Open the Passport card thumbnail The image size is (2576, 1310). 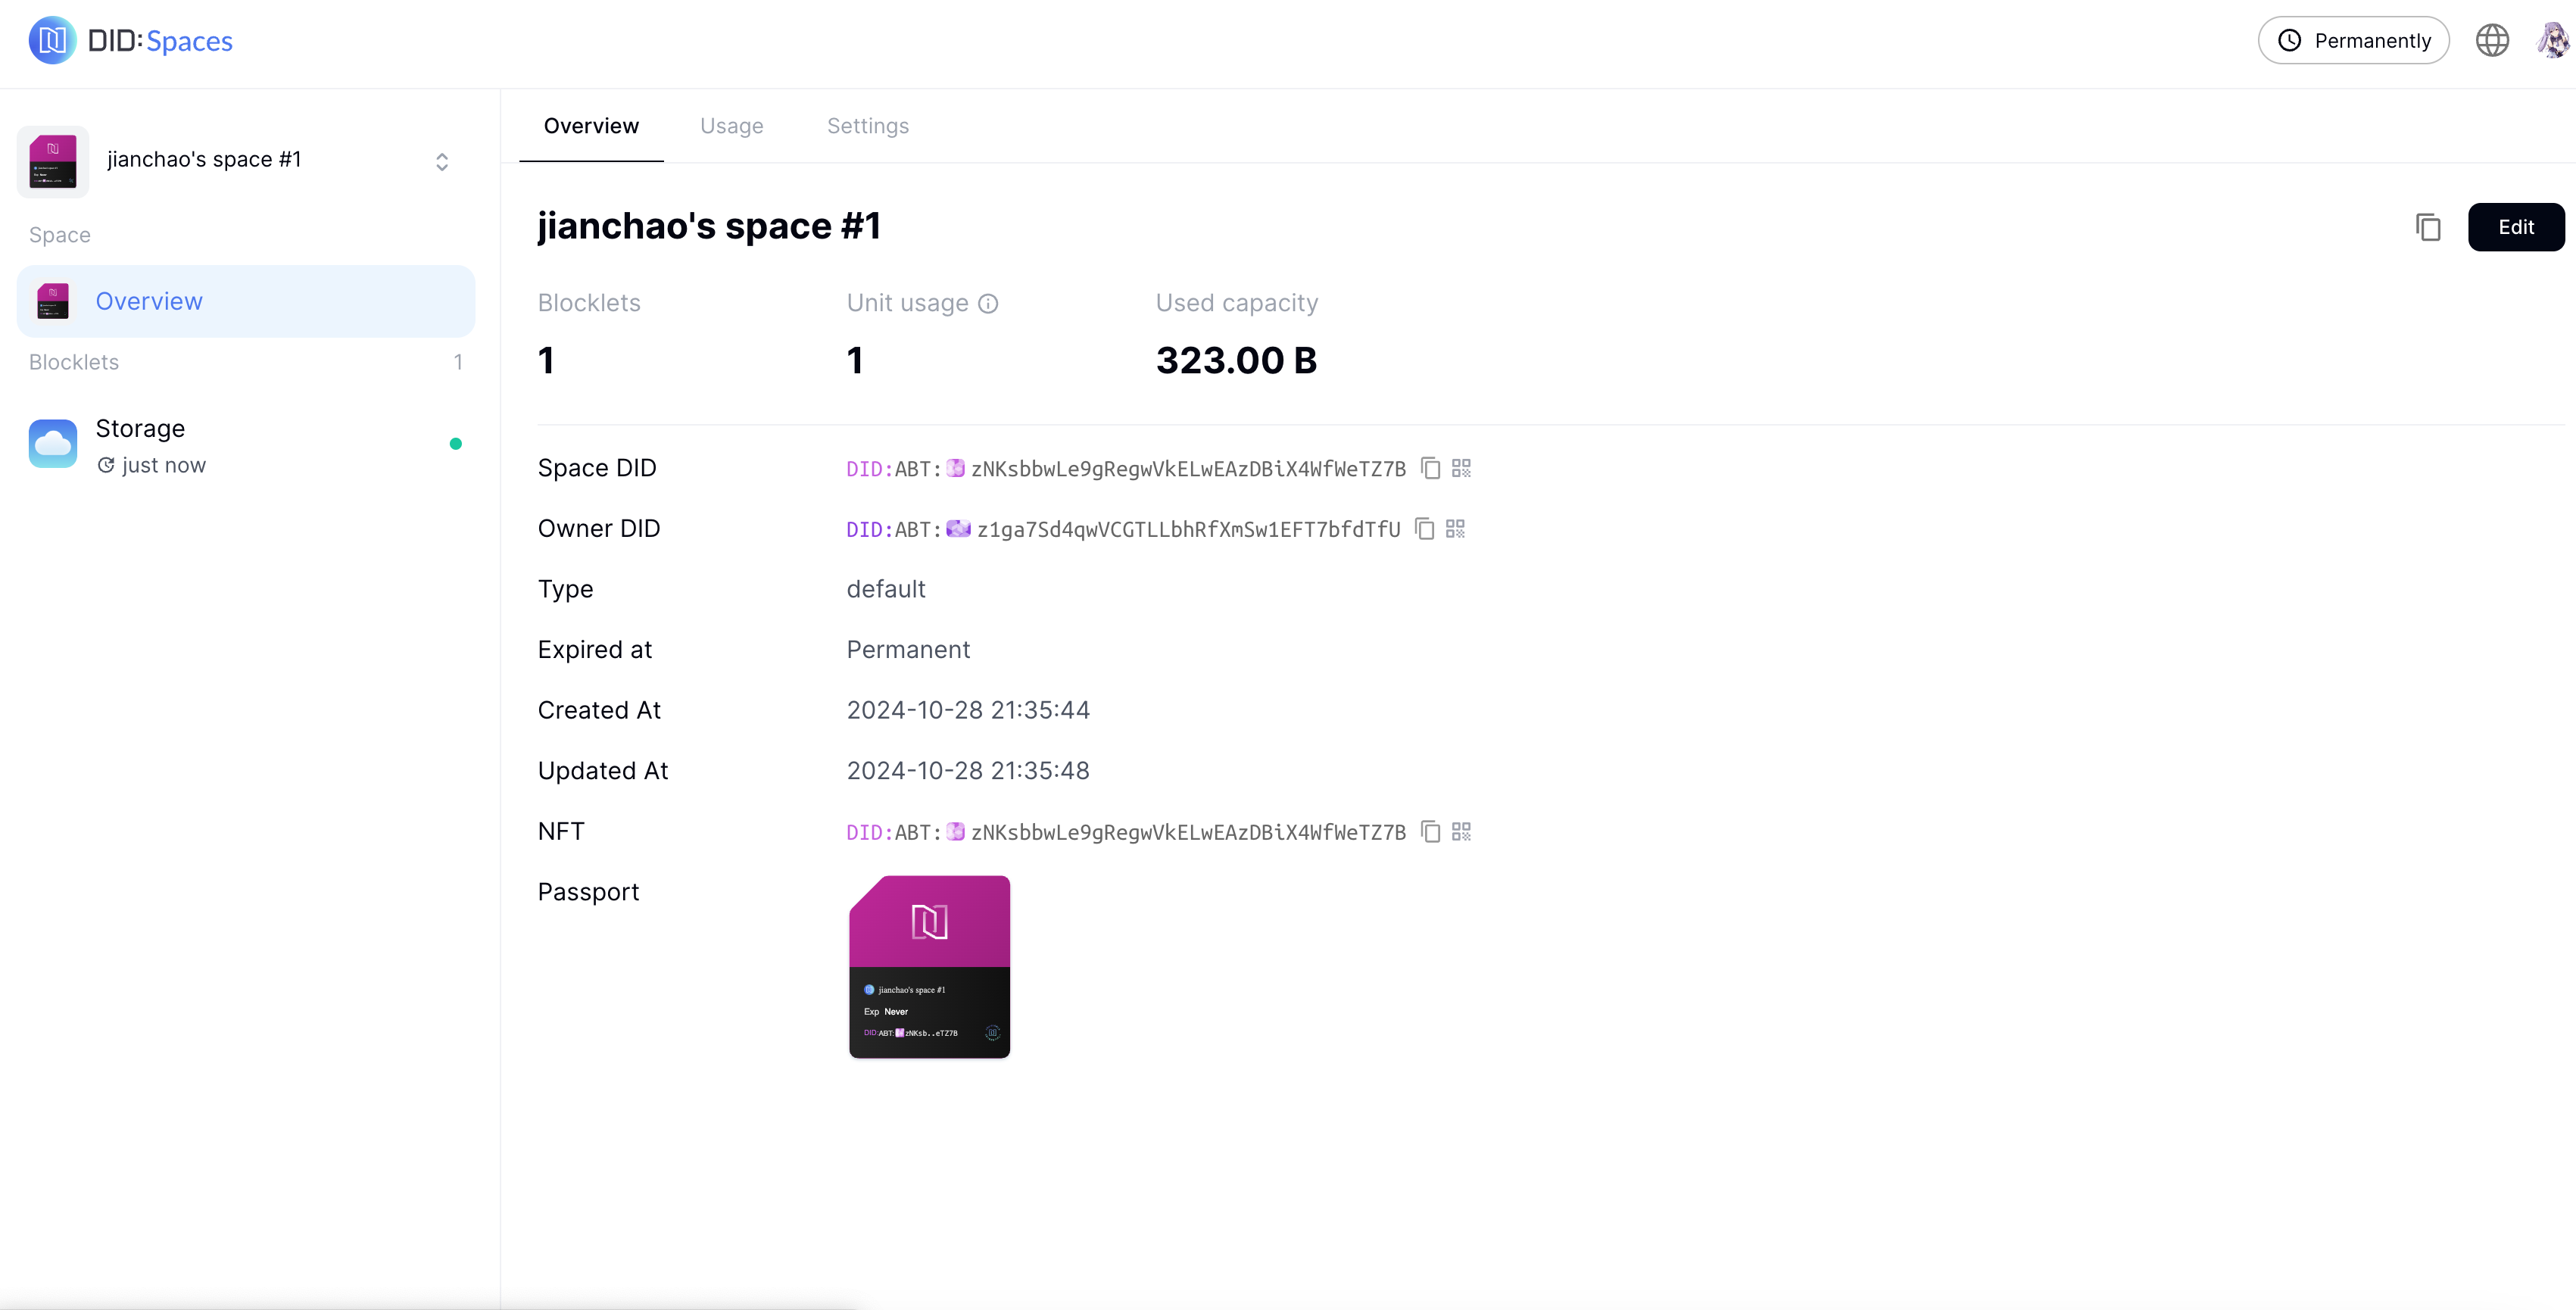pyautogui.click(x=929, y=967)
